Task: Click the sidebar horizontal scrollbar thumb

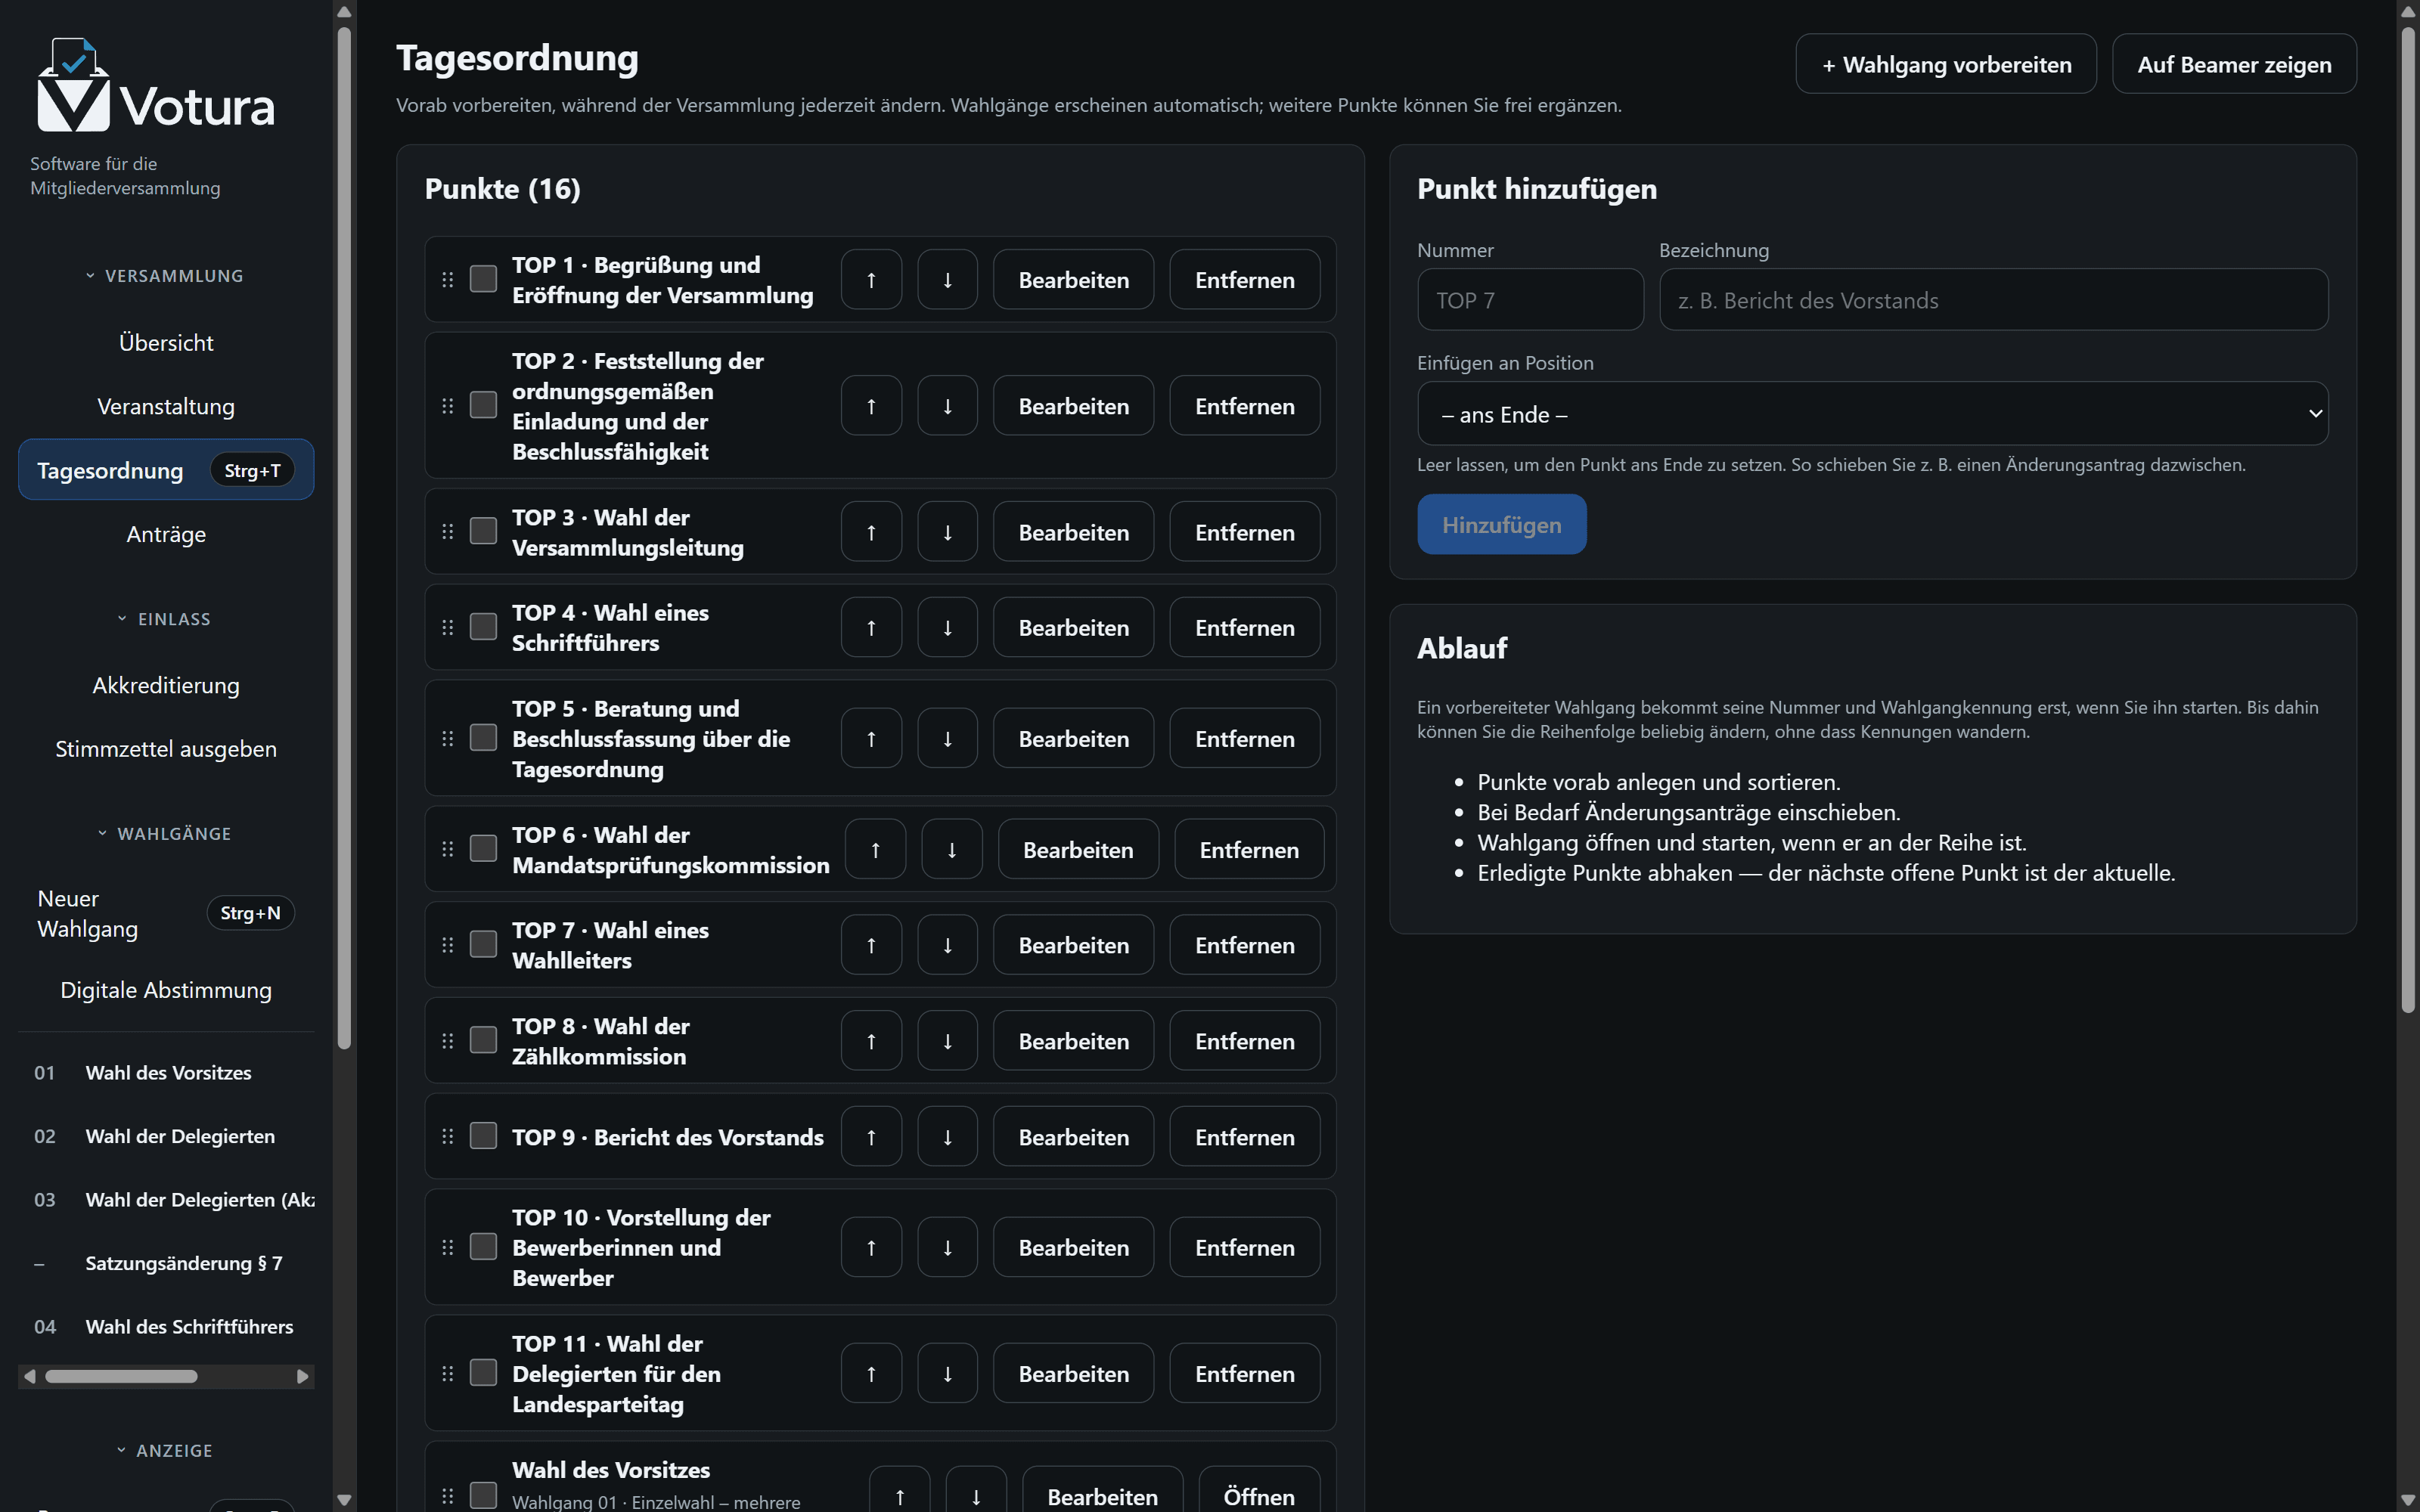Action: pyautogui.click(x=121, y=1377)
